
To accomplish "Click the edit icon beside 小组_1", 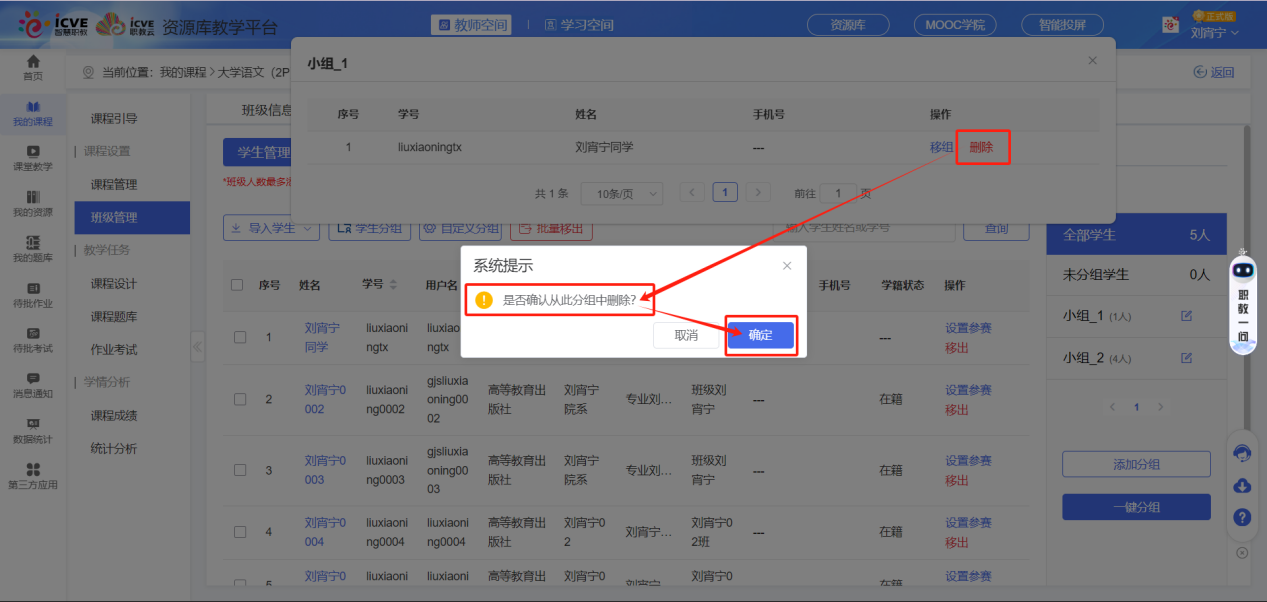I will click(1186, 316).
